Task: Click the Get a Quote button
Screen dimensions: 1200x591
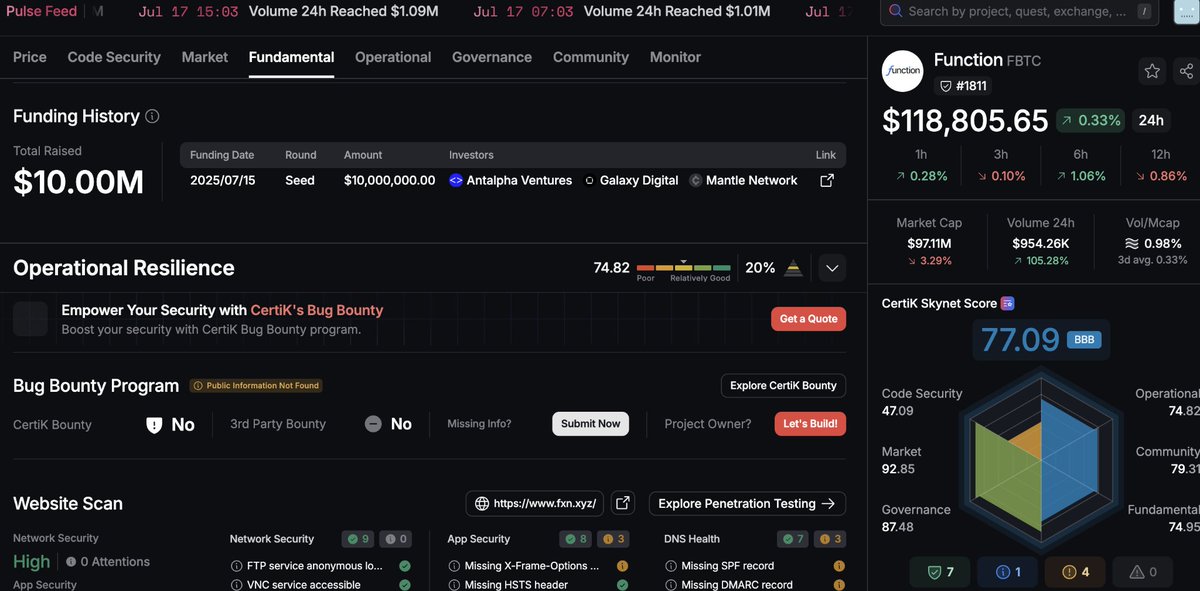Action: [808, 319]
